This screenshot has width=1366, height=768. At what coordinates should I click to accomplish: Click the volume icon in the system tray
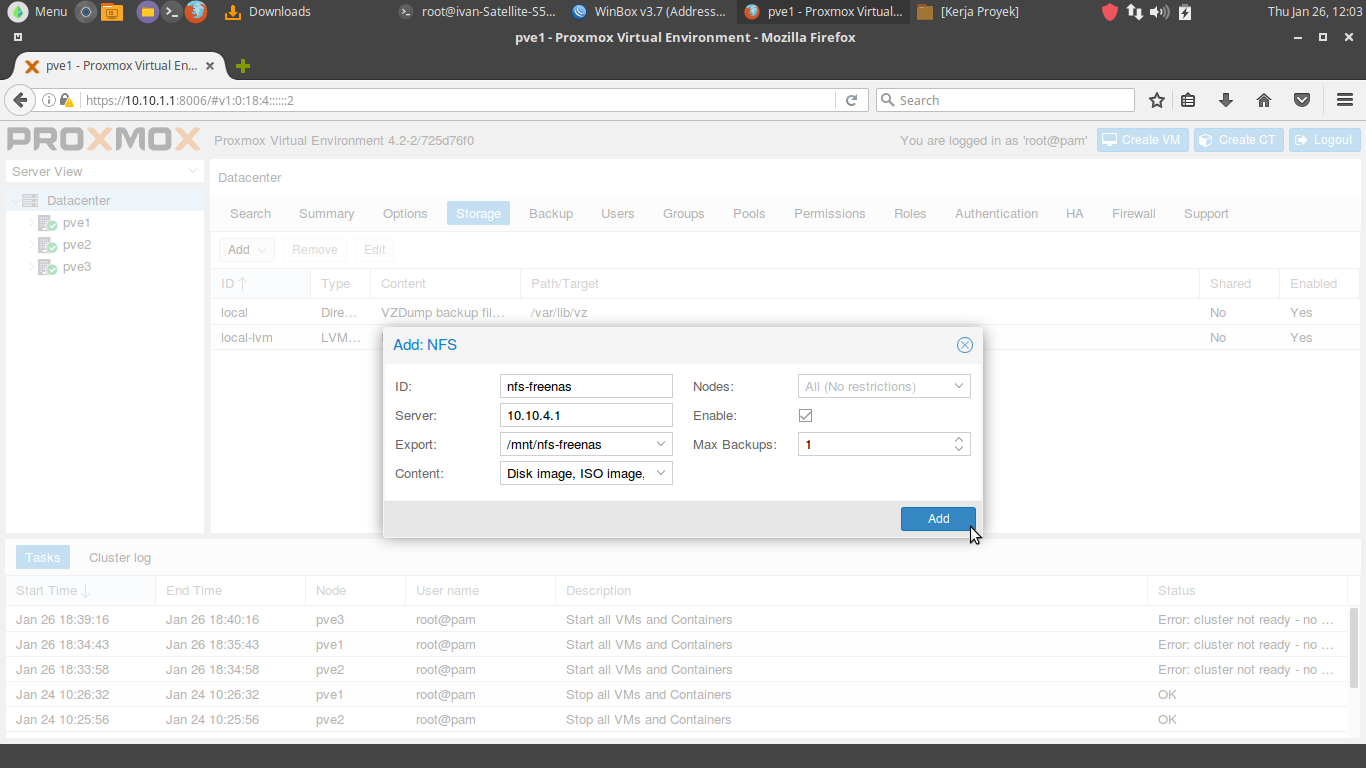coord(1159,12)
